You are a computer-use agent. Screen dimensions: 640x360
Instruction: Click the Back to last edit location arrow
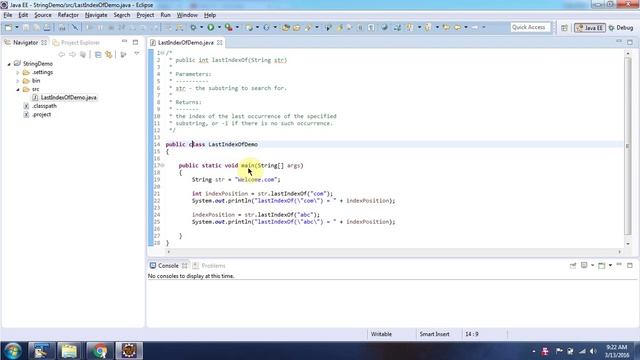click(446, 27)
